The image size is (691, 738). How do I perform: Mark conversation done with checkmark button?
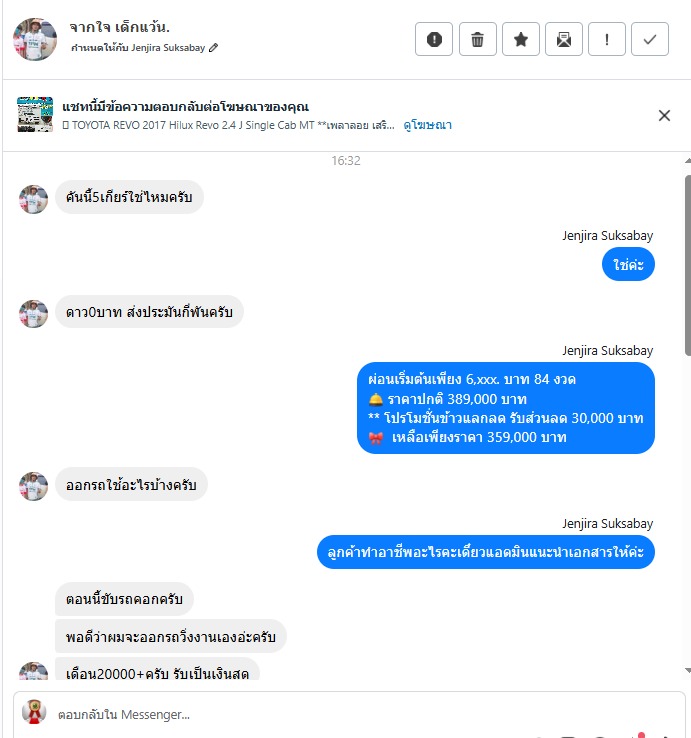[650, 39]
